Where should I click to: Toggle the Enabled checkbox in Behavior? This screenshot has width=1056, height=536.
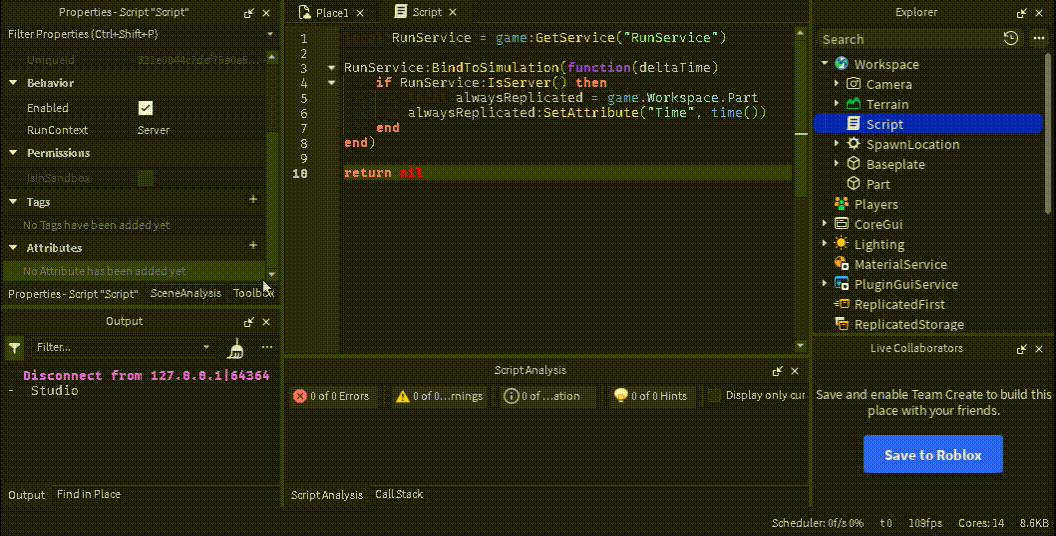tap(145, 108)
